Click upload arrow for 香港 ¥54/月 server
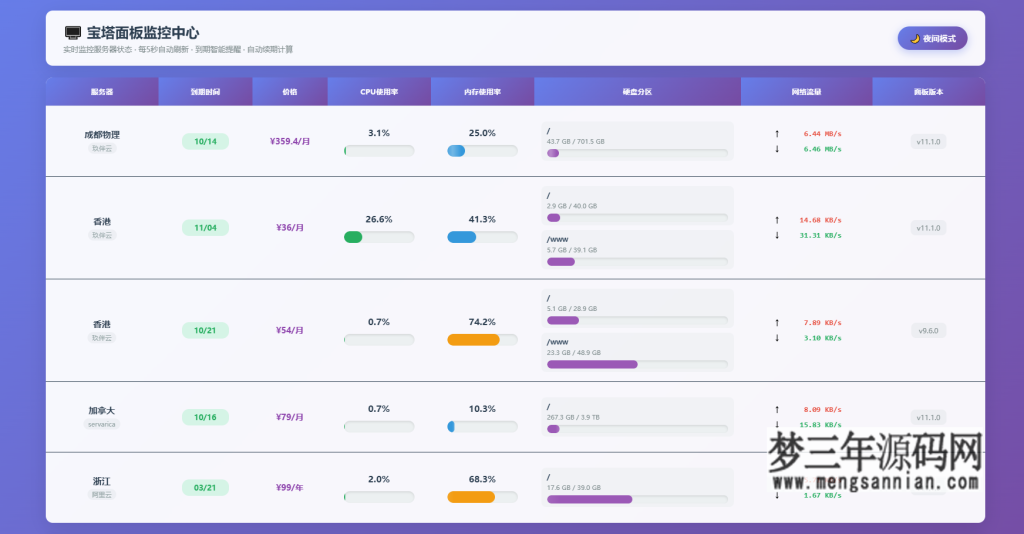The image size is (1024, 534). click(777, 323)
